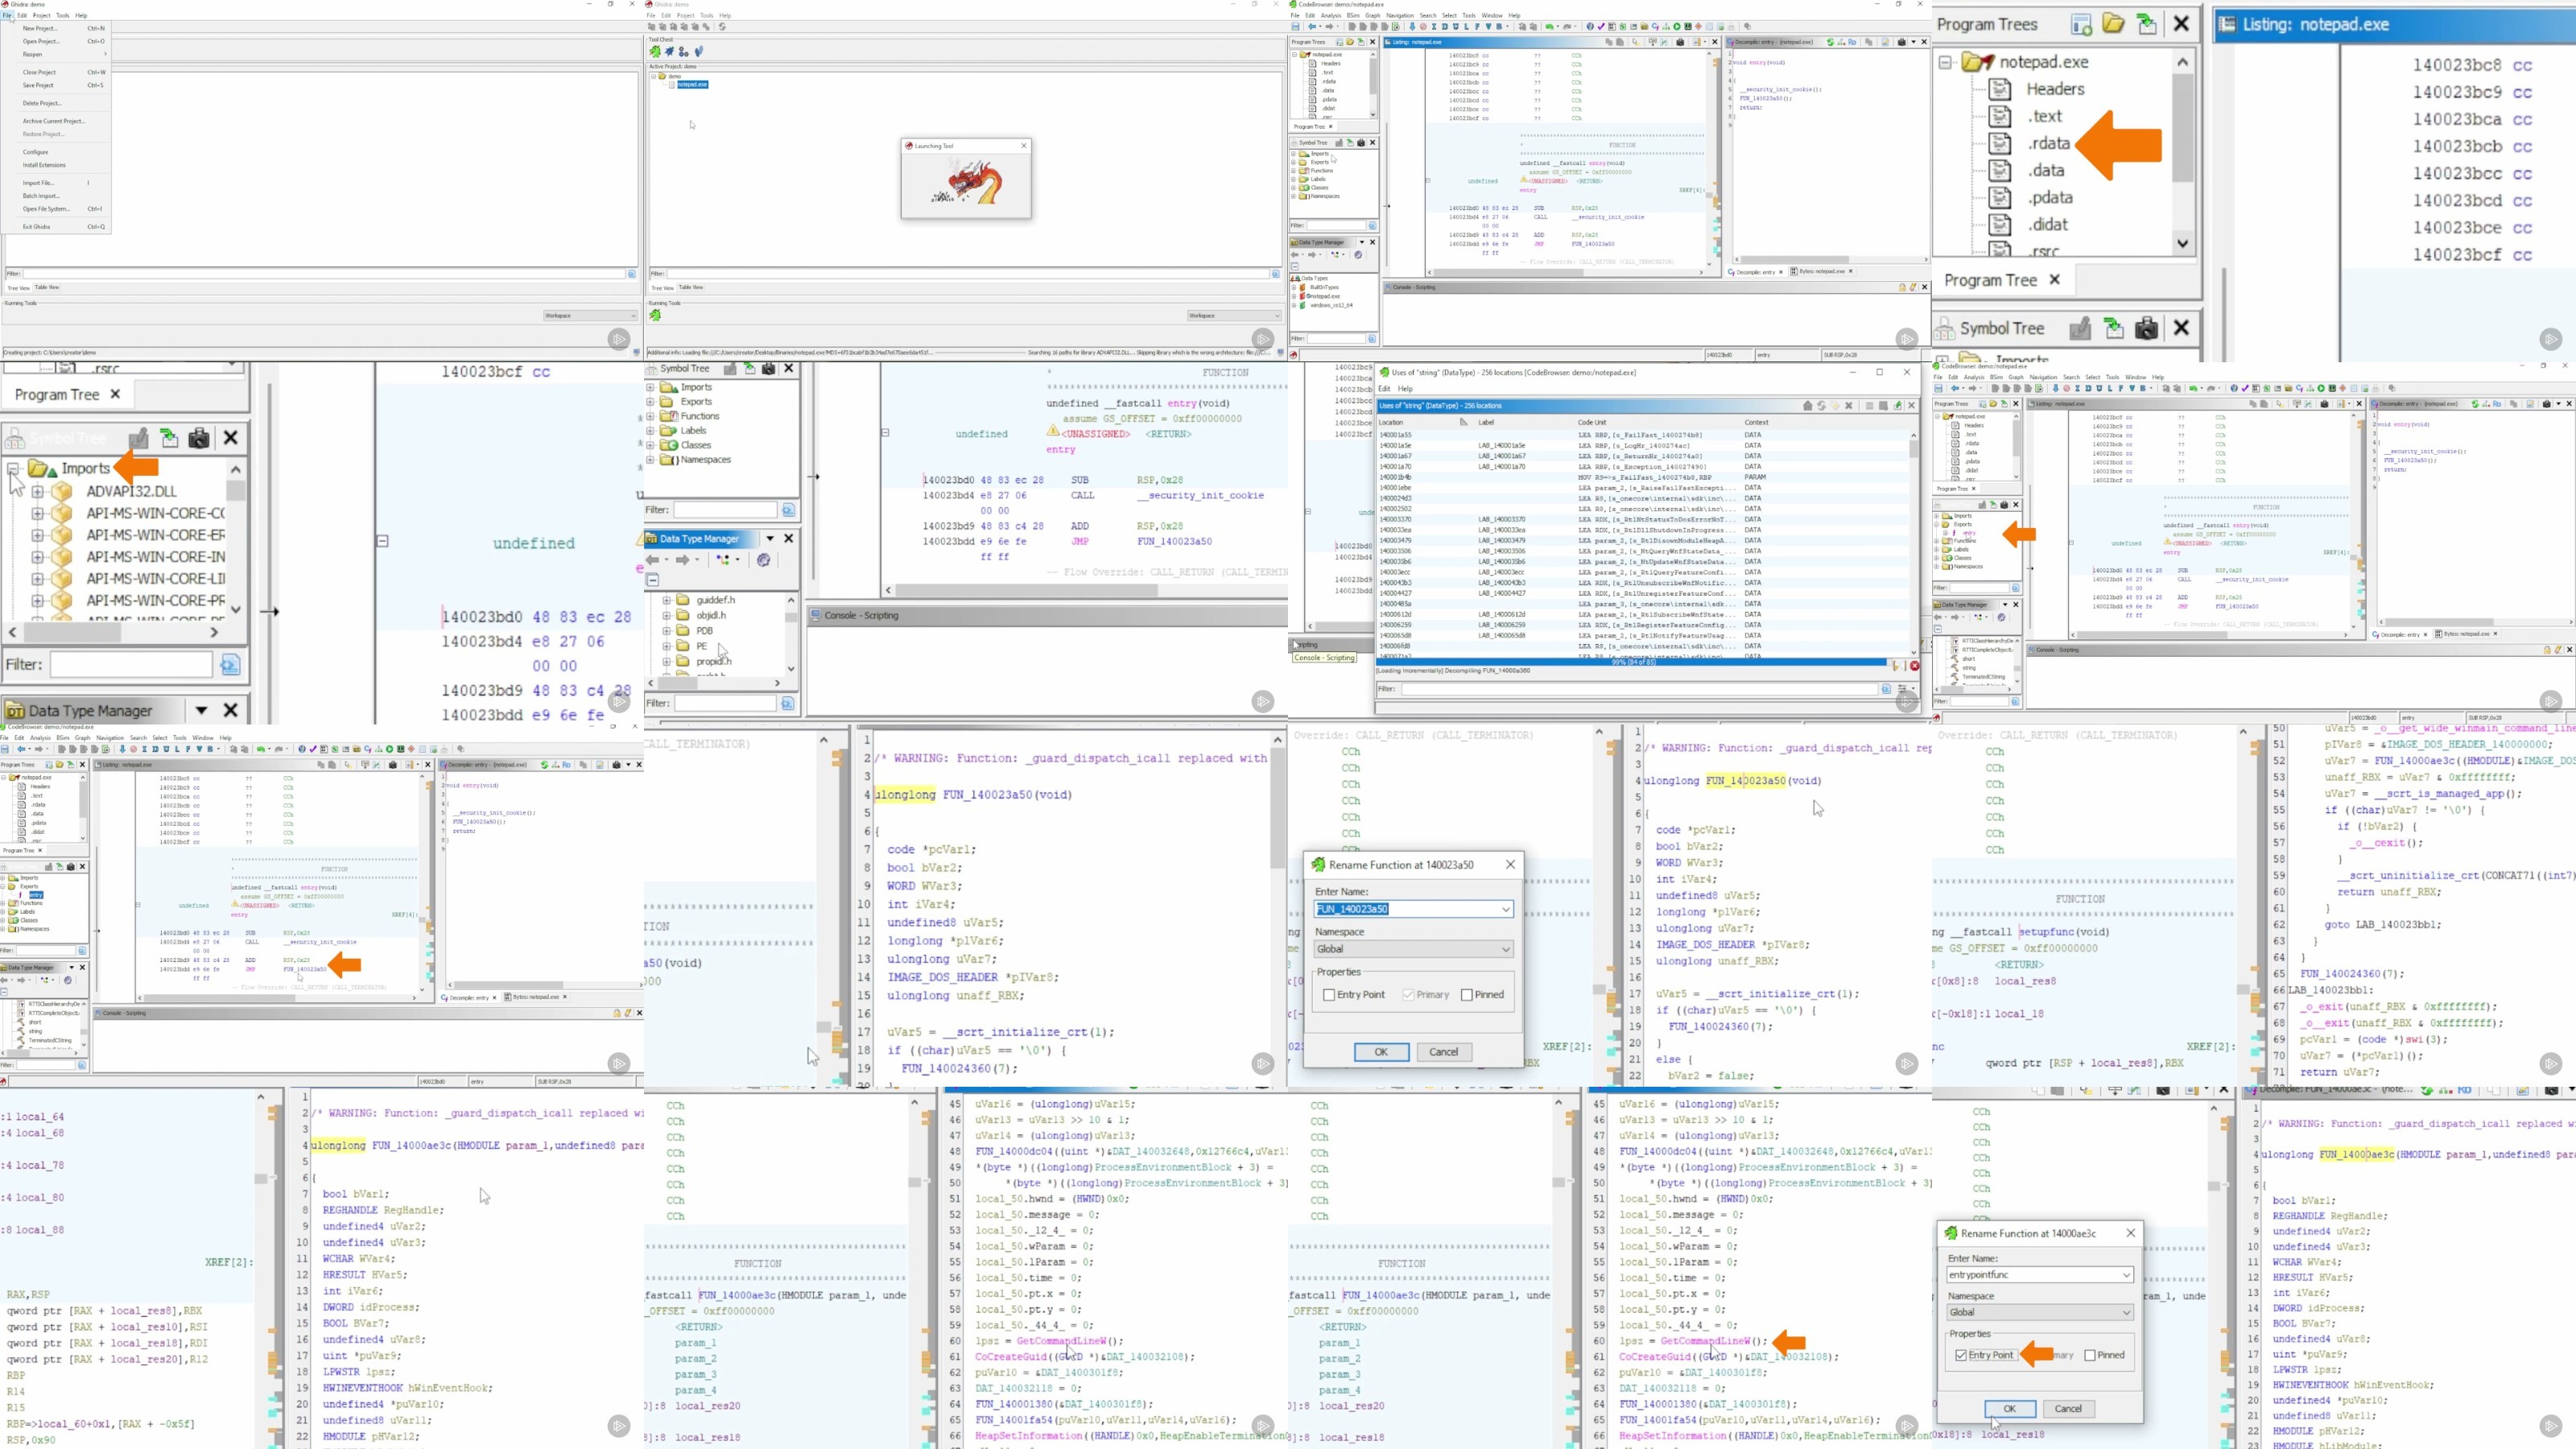Choose Import File... from the File menu
Screen dimensions: 2576x1449
[60, 183]
